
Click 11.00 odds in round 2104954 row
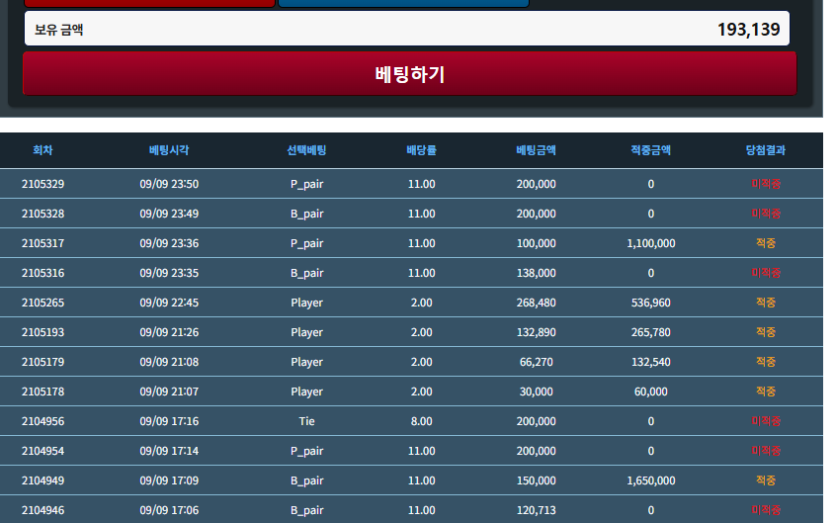421,451
